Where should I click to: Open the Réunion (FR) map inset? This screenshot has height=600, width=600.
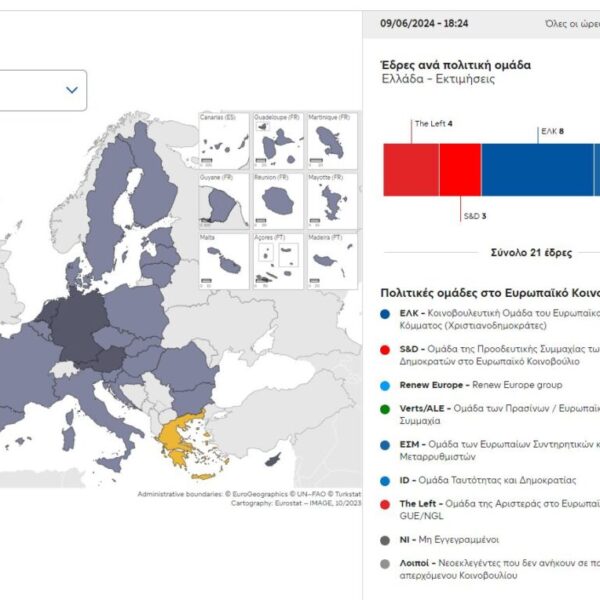(x=278, y=201)
